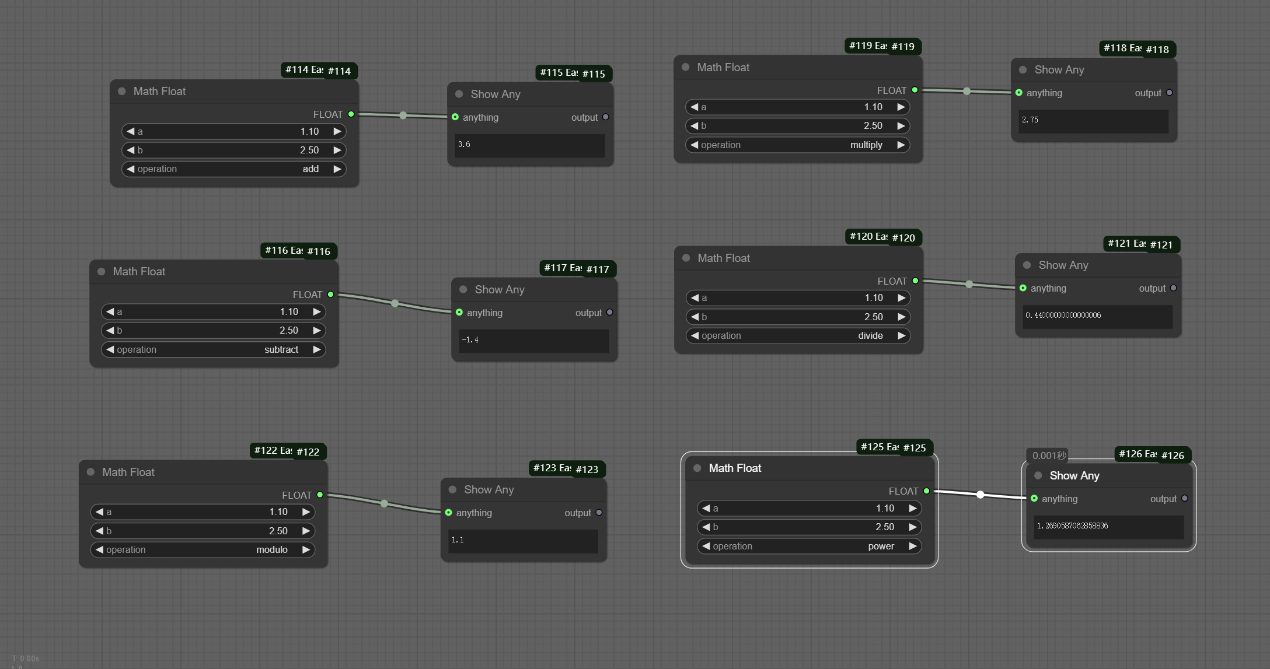Decrease value b in the subtract node

point(109,331)
